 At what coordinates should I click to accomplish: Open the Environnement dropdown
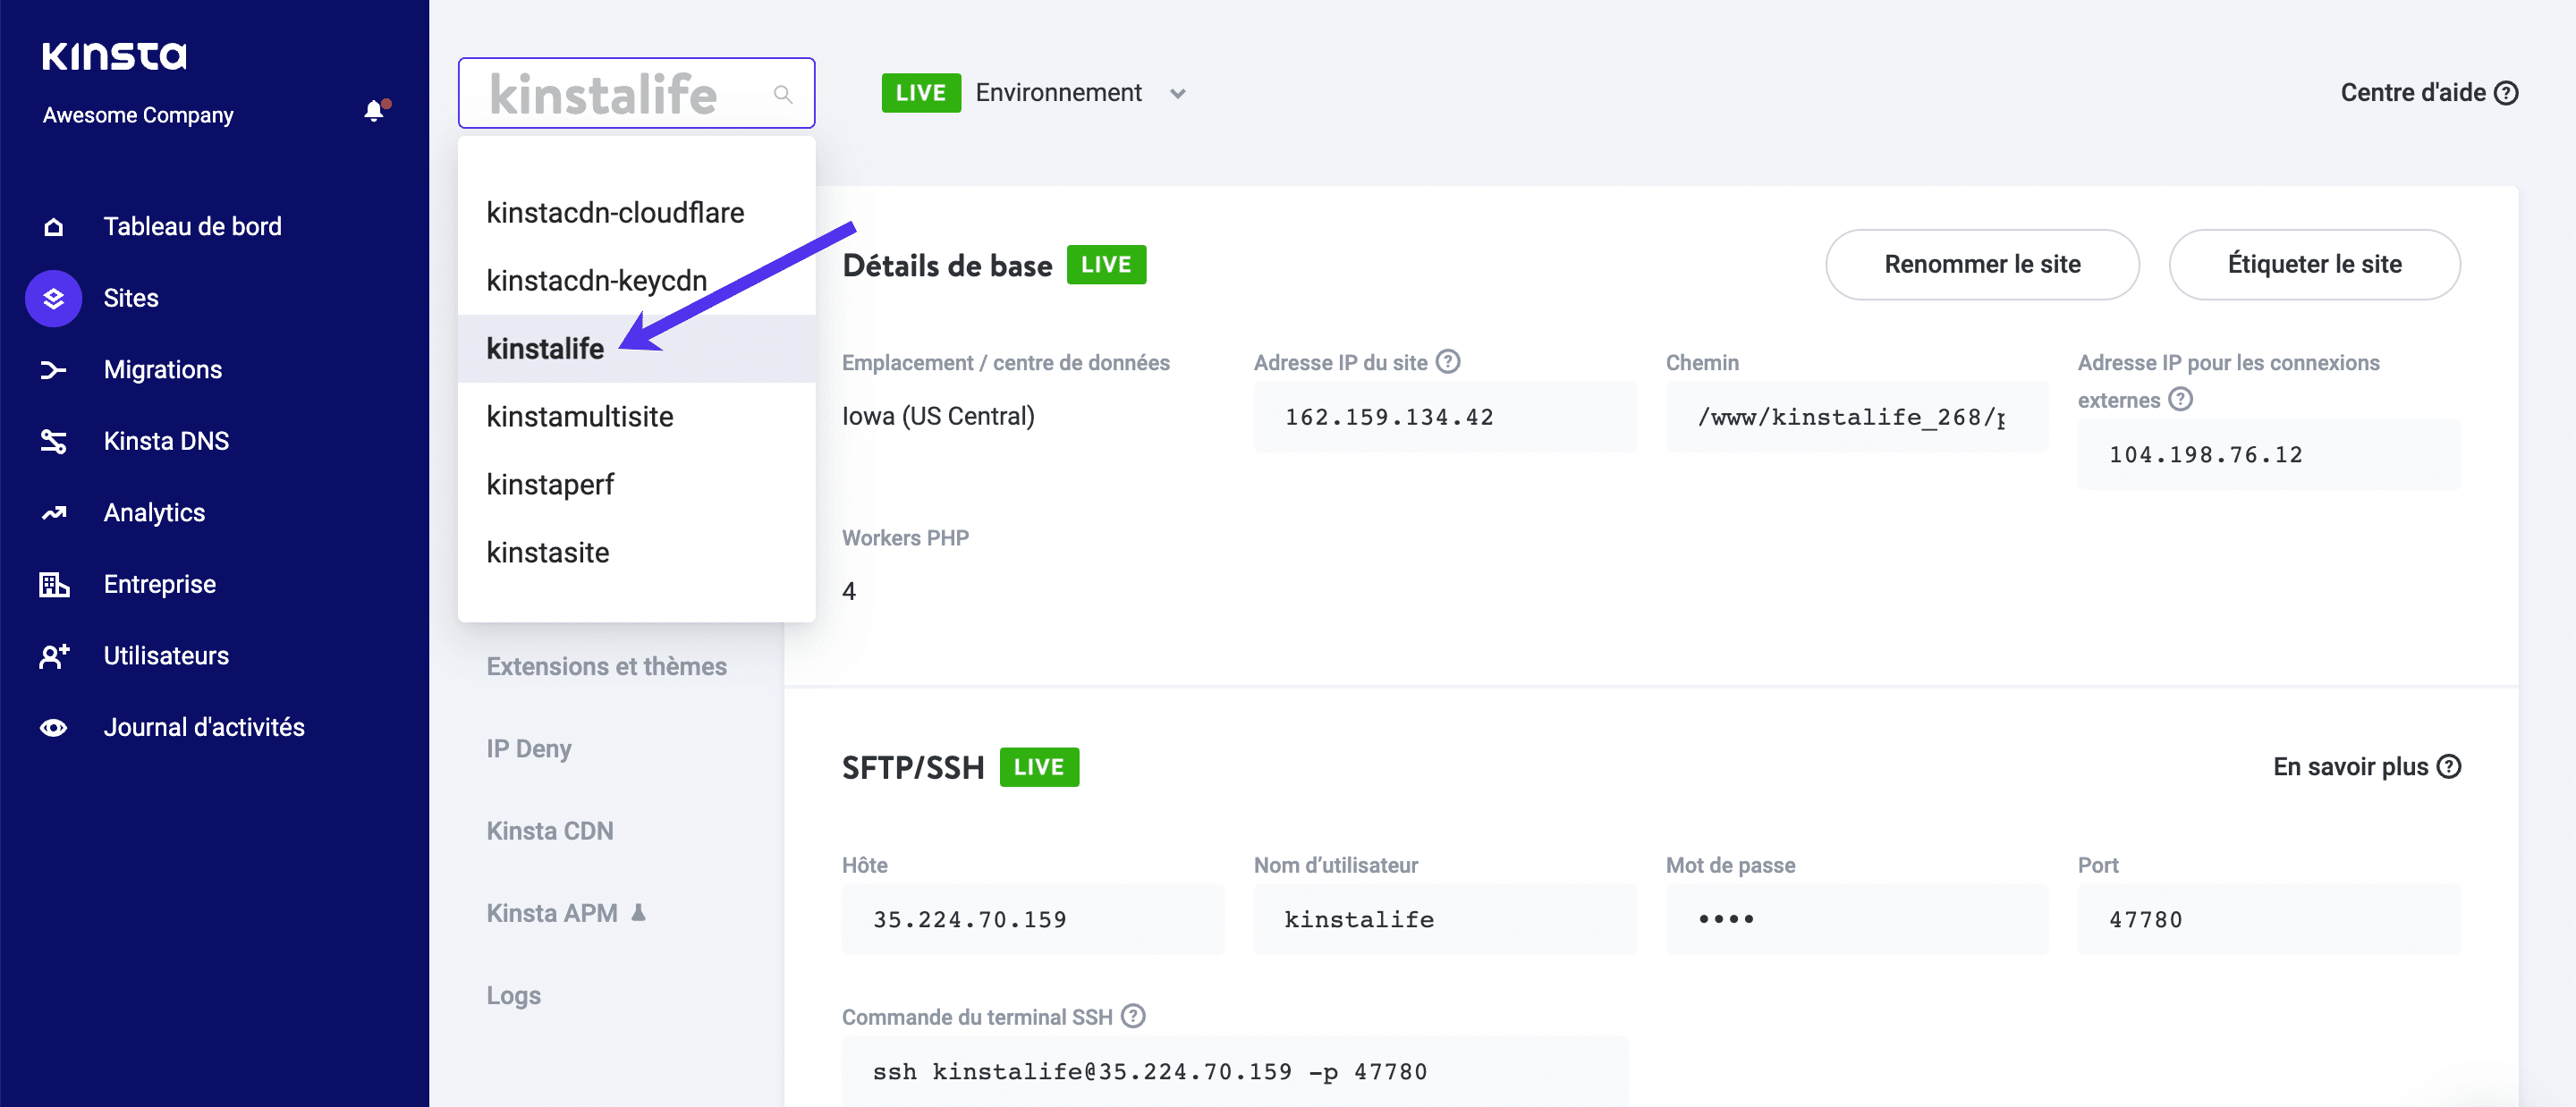pos(1178,93)
